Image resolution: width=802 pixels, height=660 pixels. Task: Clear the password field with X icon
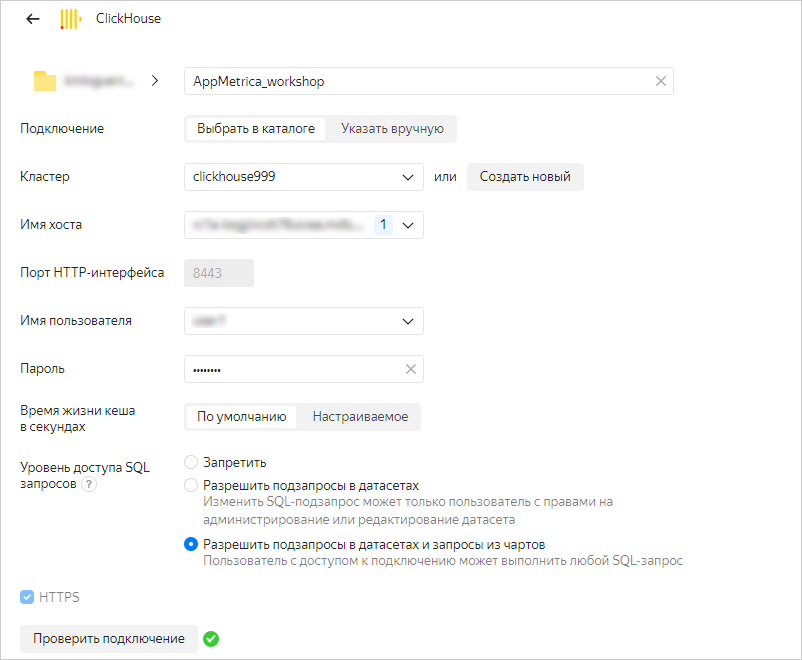coord(410,369)
